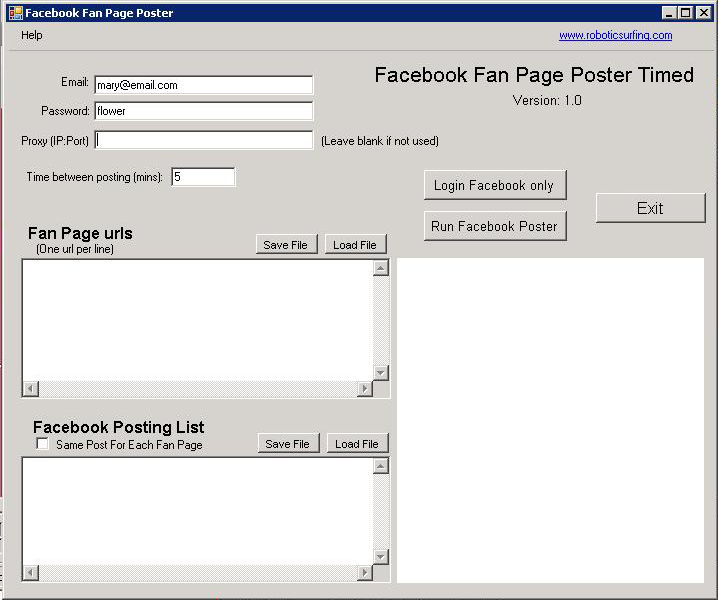Click the Time between posting field
The height and width of the screenshot is (600, 718).
pyautogui.click(x=203, y=177)
